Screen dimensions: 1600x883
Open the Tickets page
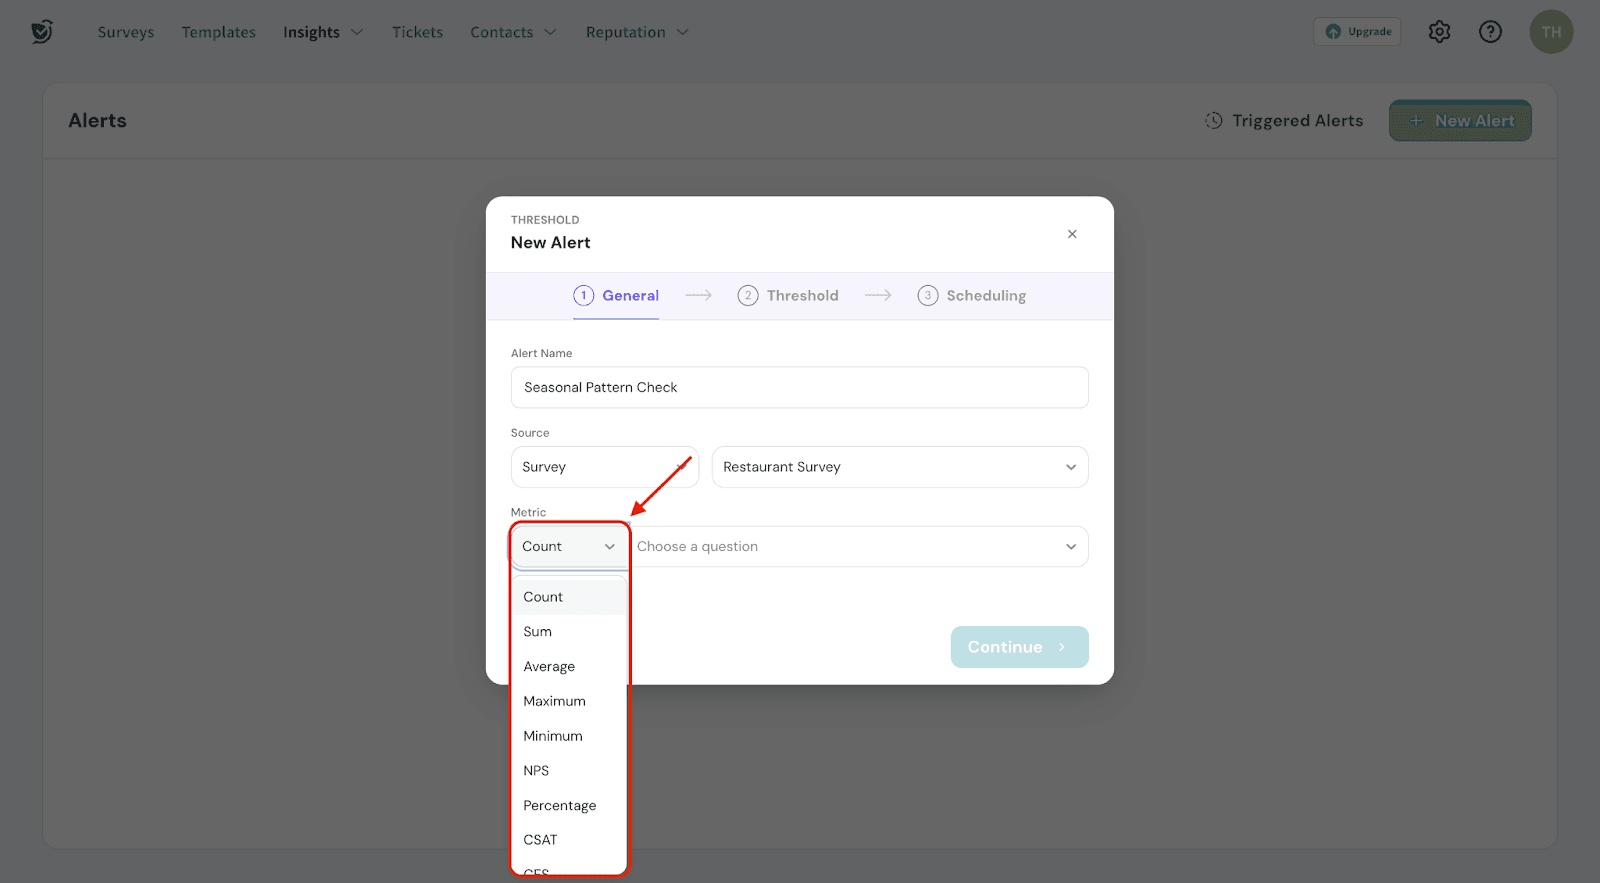[417, 32]
